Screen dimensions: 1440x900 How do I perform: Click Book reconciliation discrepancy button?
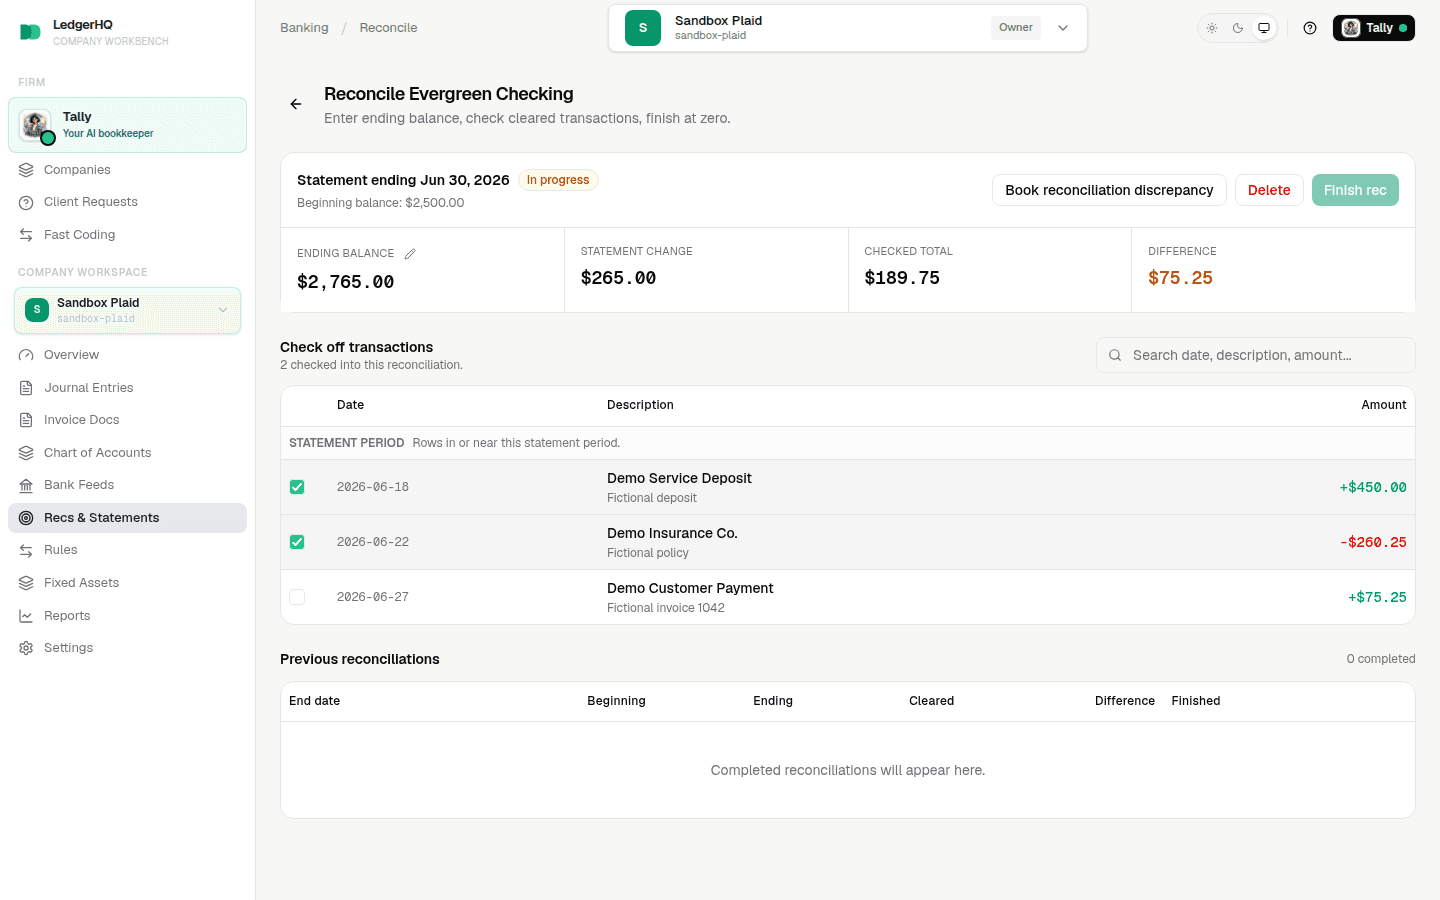click(1109, 190)
